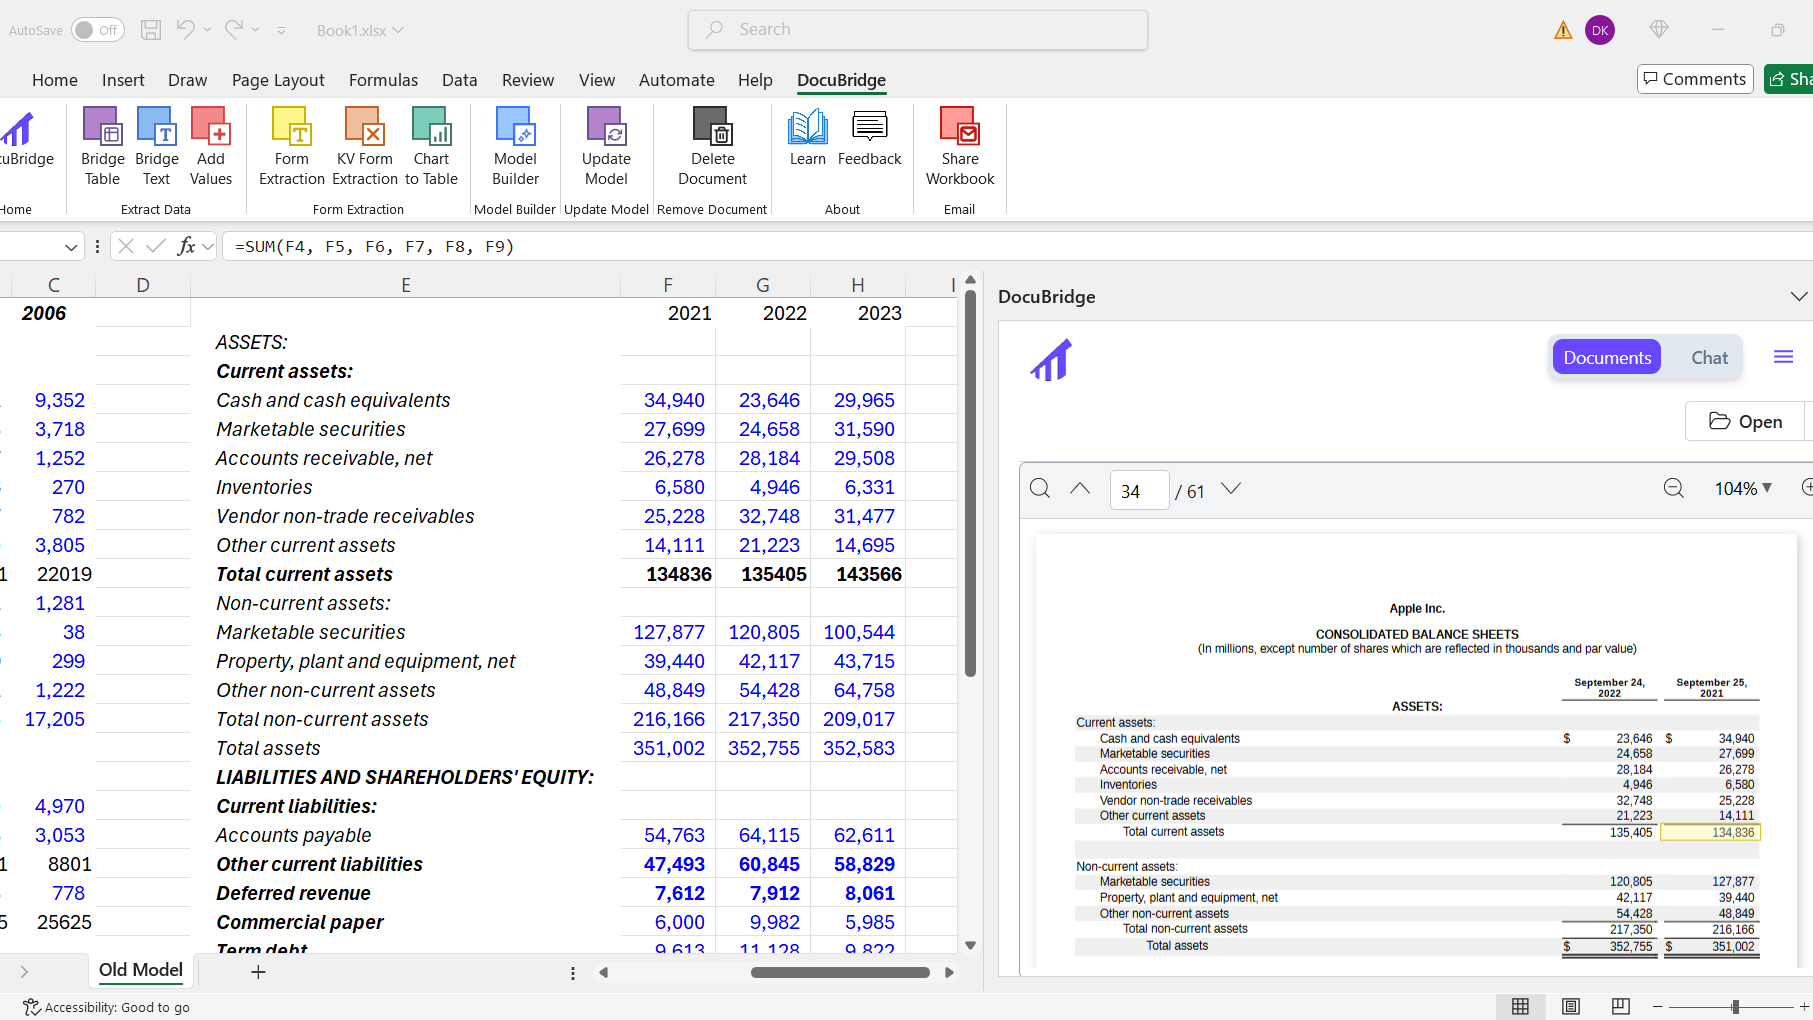1813x1020 pixels.
Task: Expand the Undo history dropdown
Action: (207, 30)
